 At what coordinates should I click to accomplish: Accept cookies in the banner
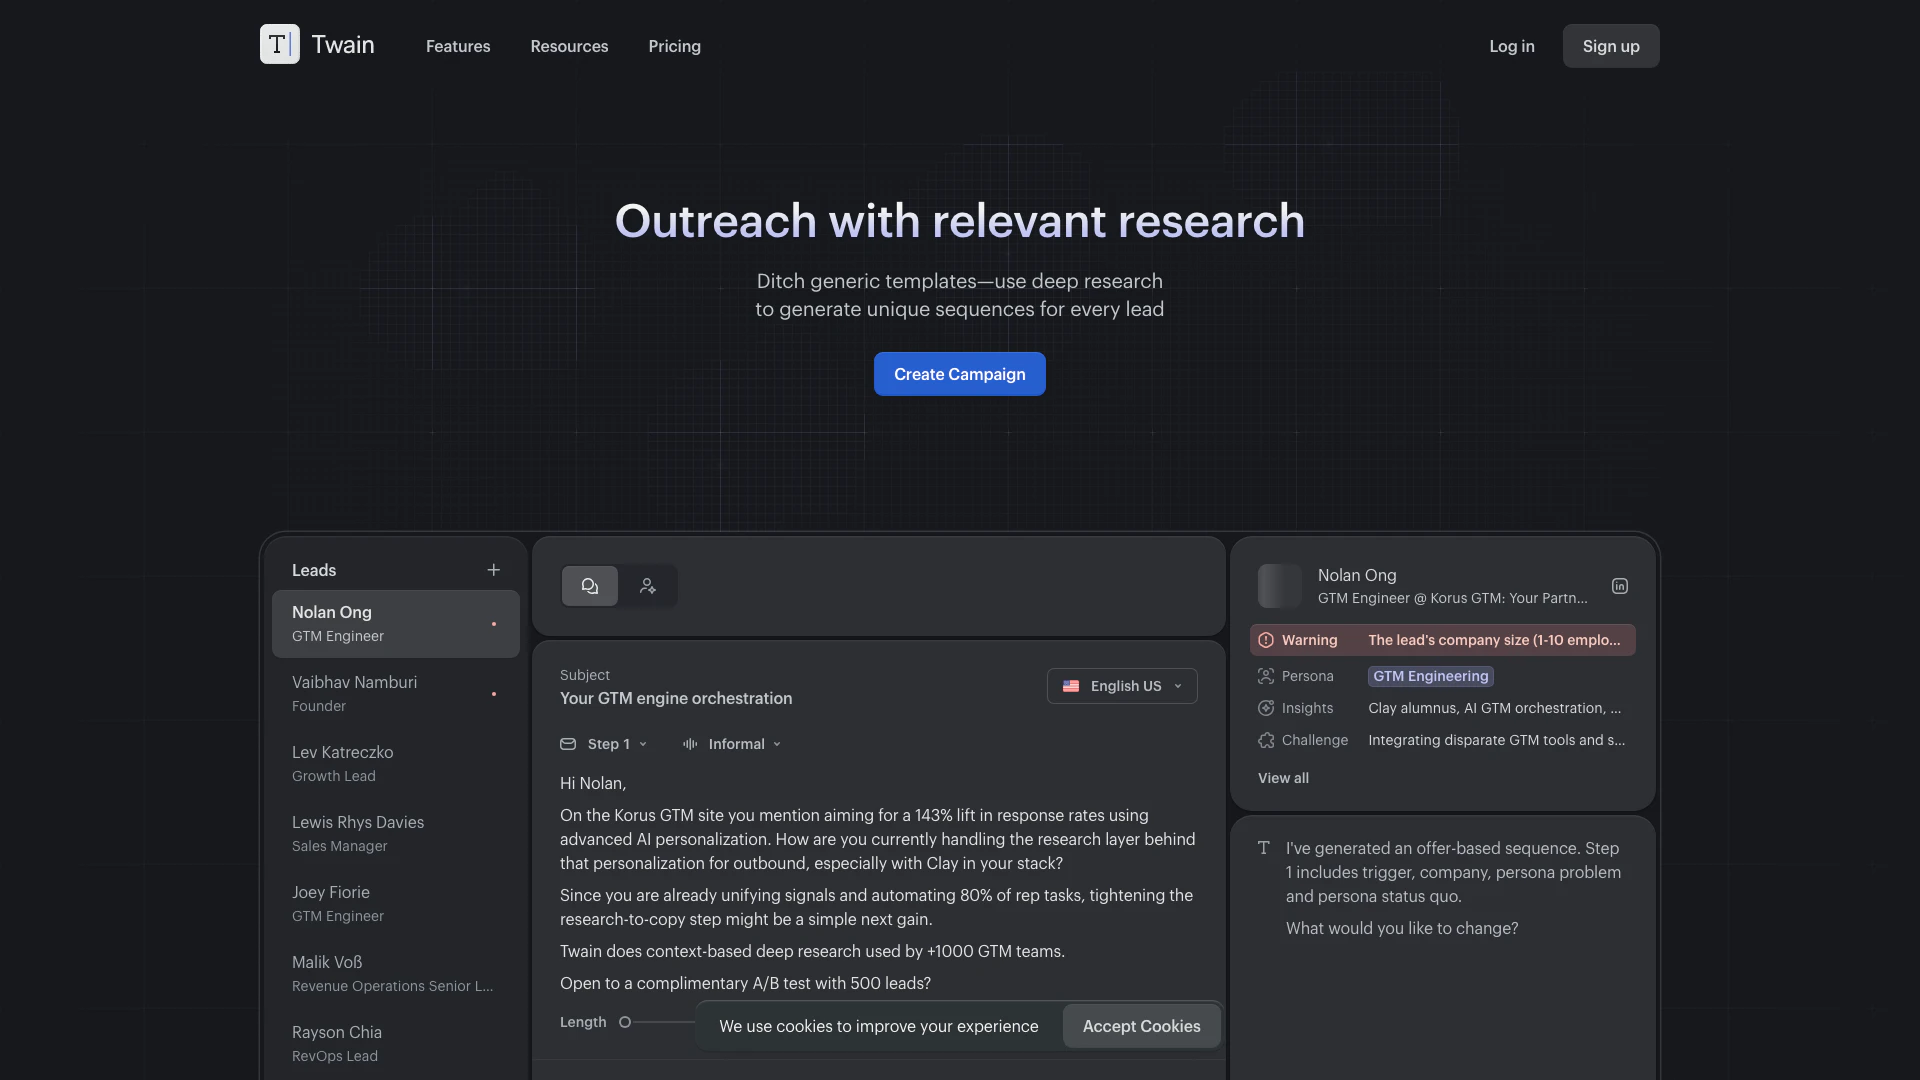tap(1141, 1026)
